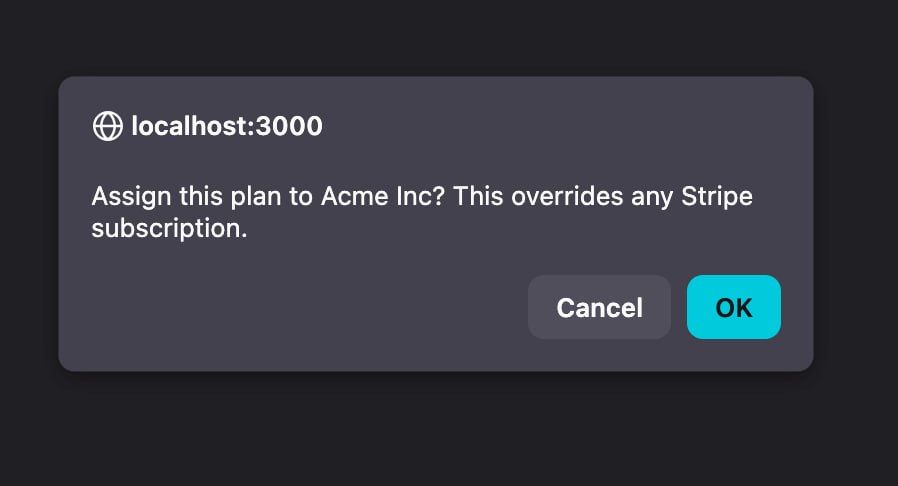Click "Acme Inc?" in the dialog text
Image resolution: width=898 pixels, height=486 pixels.
tap(383, 196)
